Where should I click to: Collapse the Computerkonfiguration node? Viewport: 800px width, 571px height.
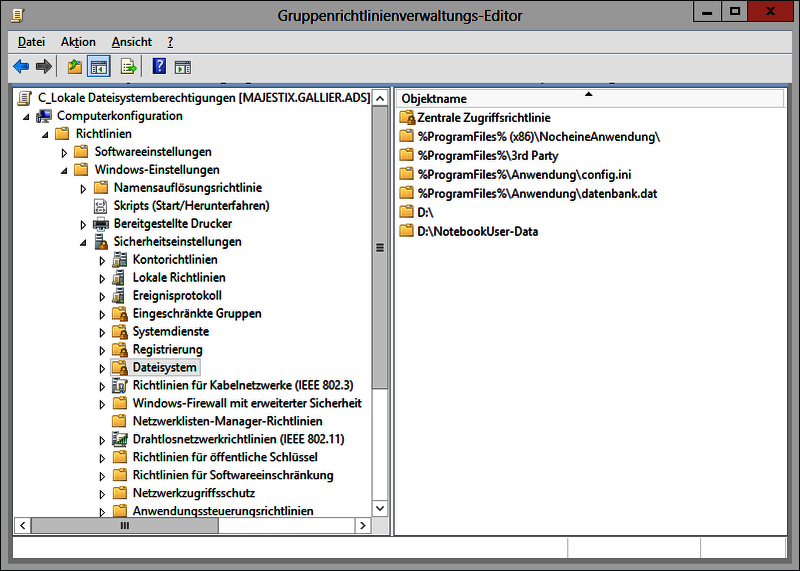[x=26, y=117]
